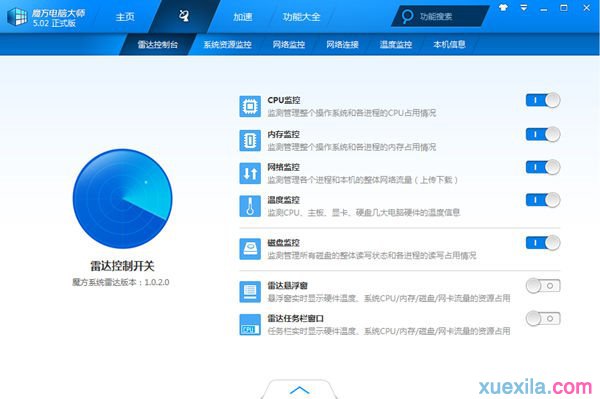
Task: Click the 内存监控 title text
Action: [x=284, y=134]
